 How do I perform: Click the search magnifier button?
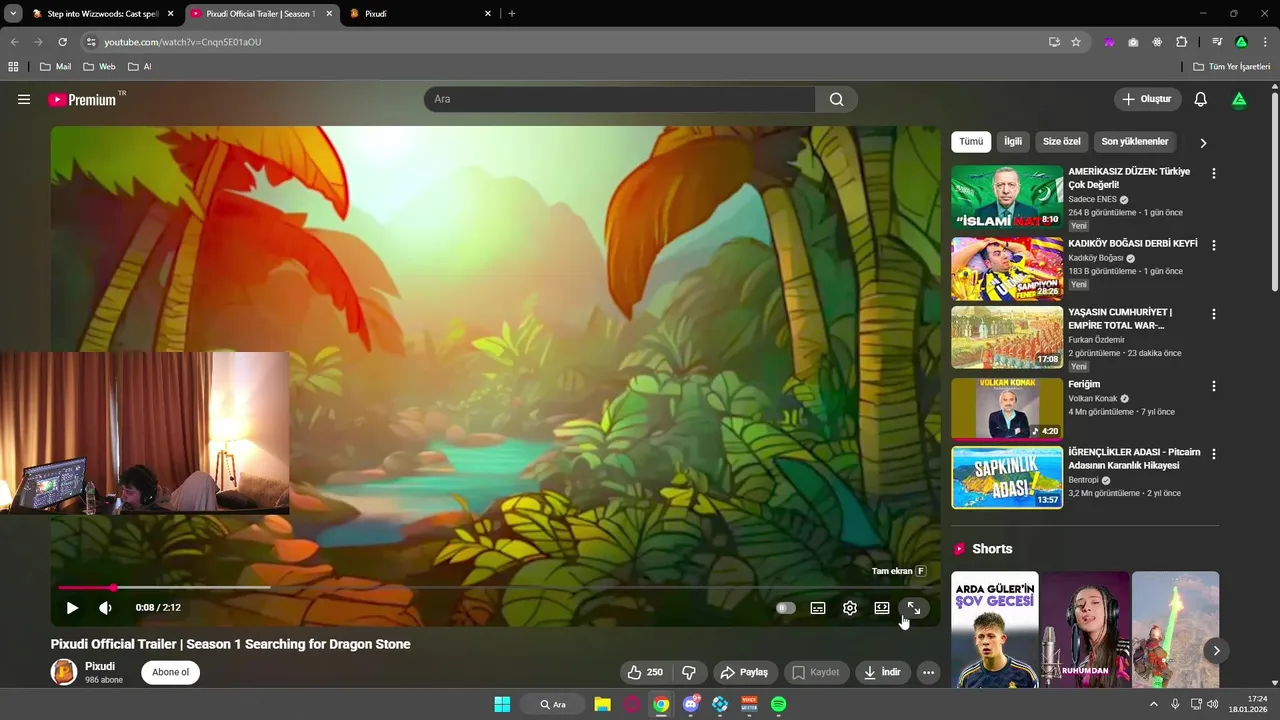coord(836,99)
